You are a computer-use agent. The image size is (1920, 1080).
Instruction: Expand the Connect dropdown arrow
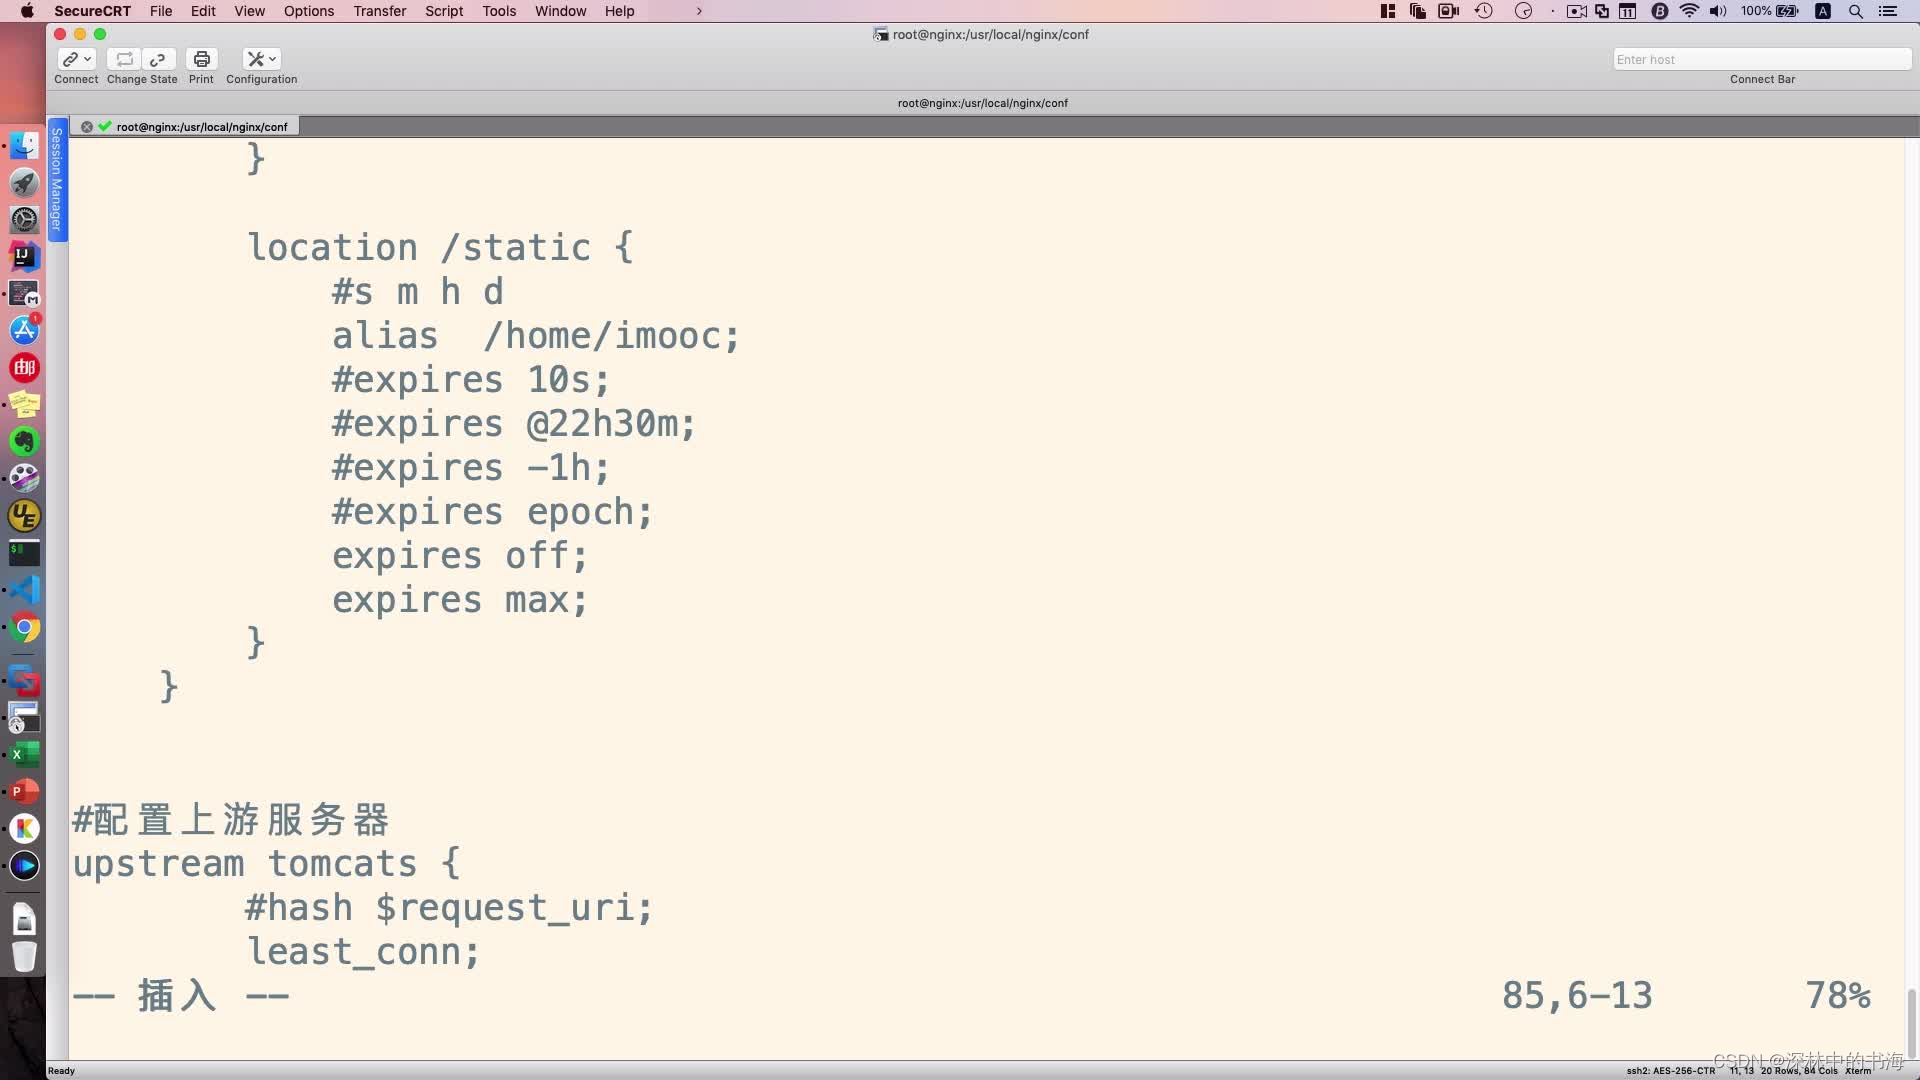[x=88, y=59]
